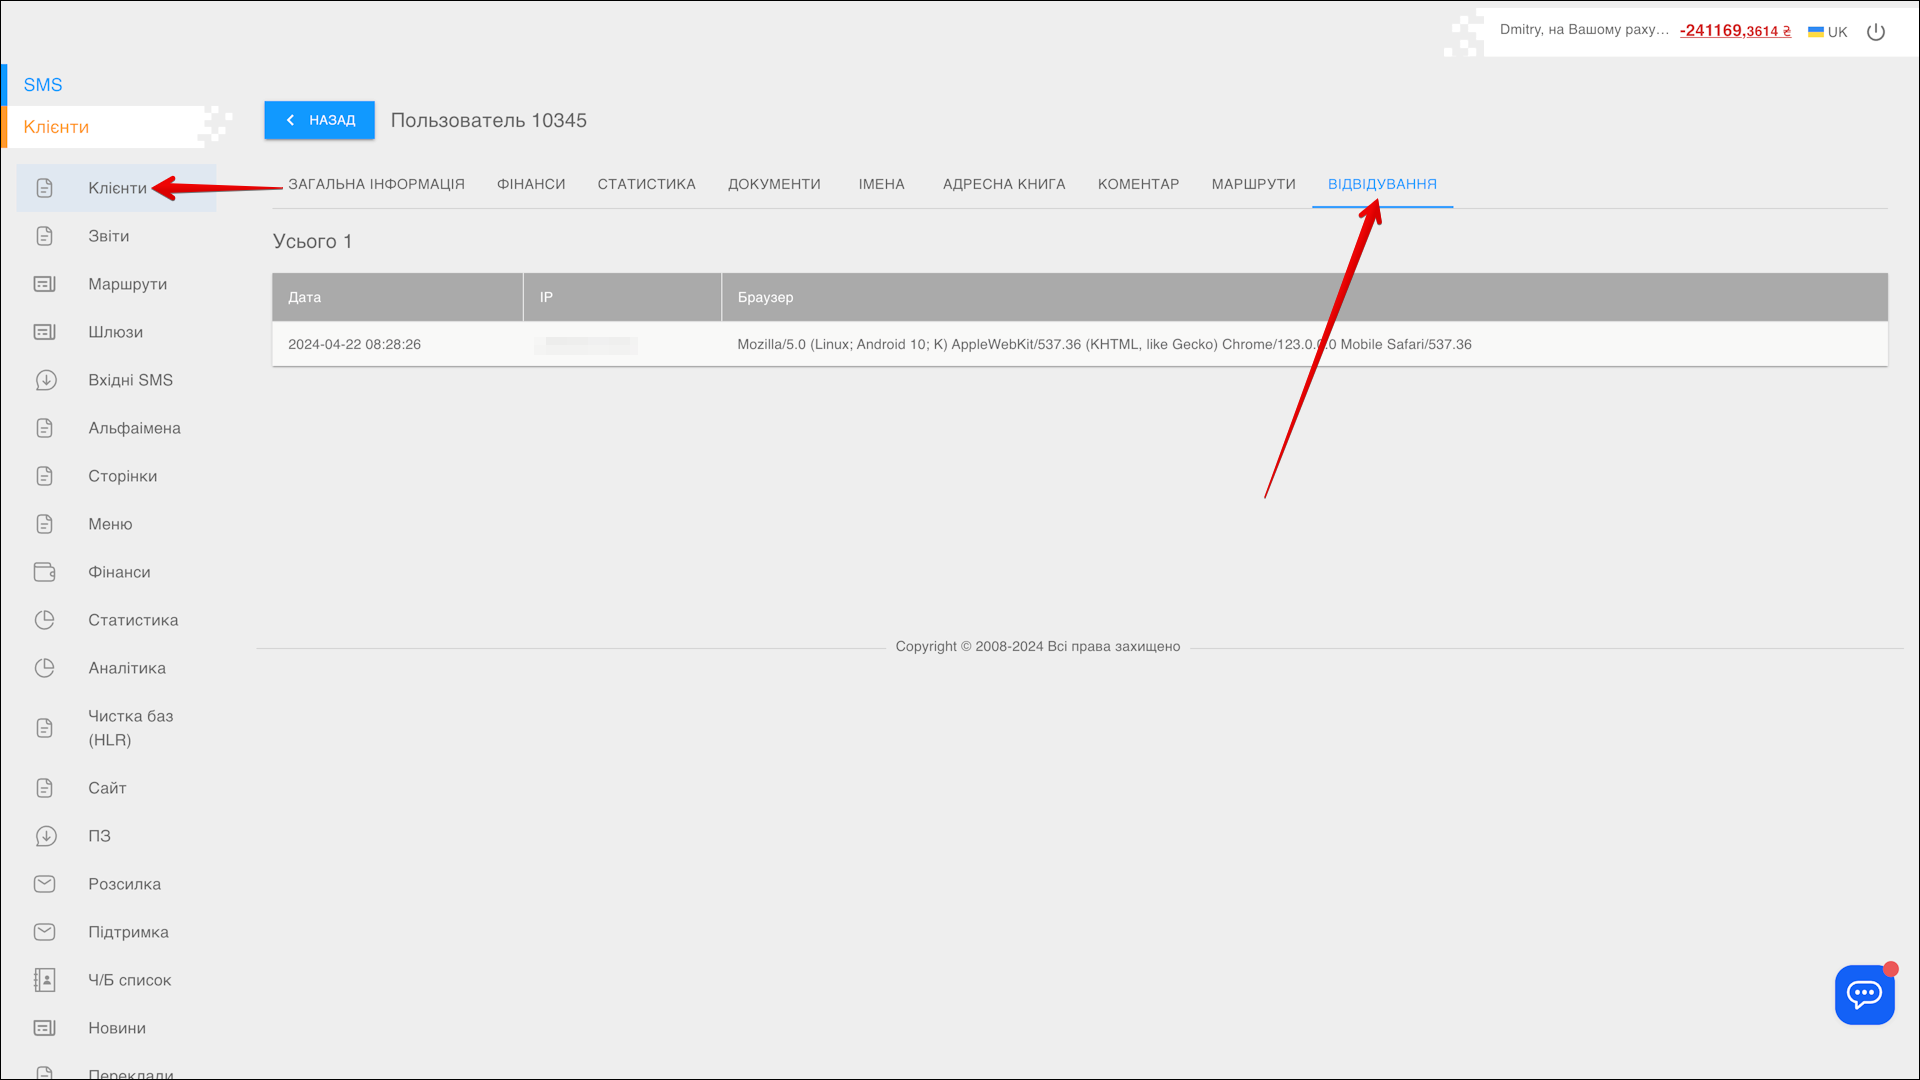The width and height of the screenshot is (1920, 1080).
Task: Open the Коментар tab
Action: 1138,184
